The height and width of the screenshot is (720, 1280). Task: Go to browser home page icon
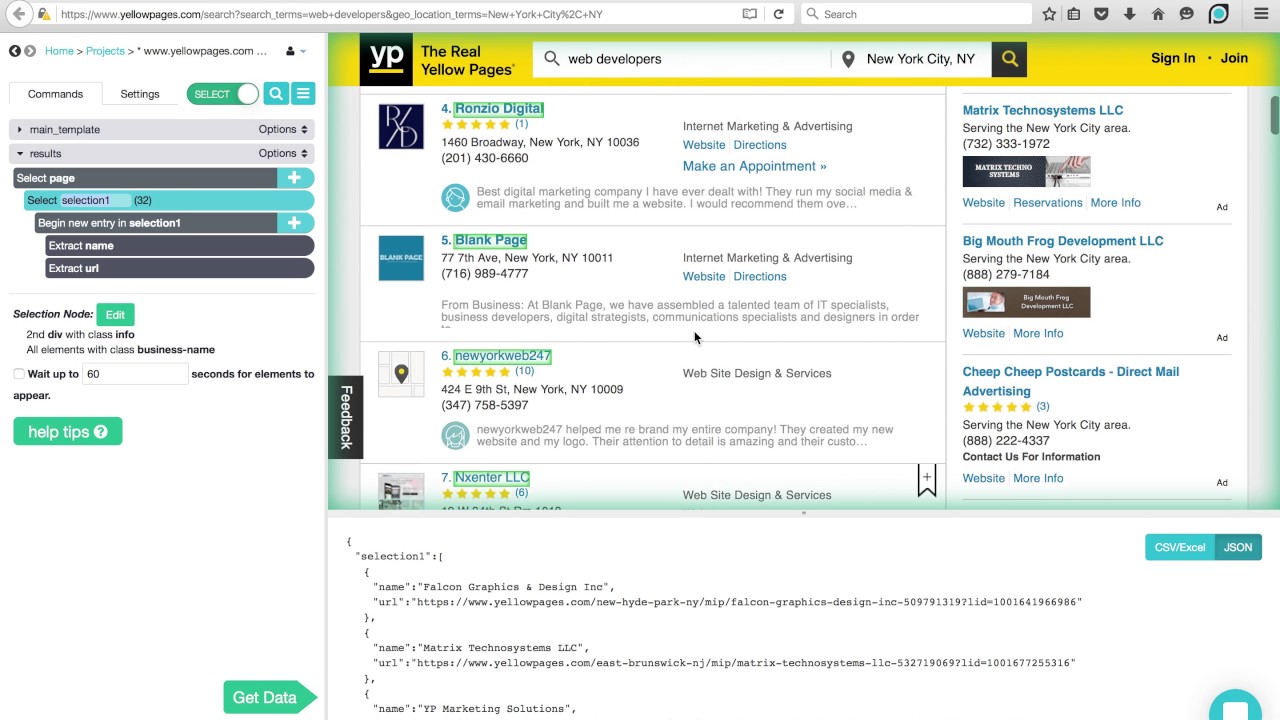pos(1158,14)
